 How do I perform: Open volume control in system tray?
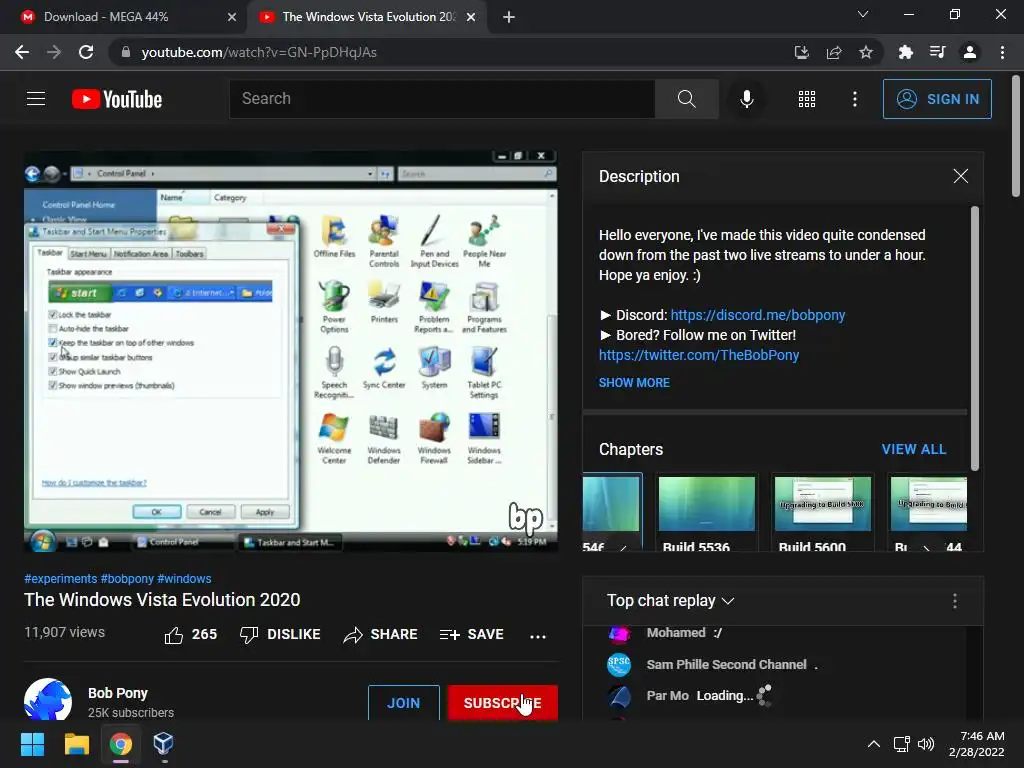925,744
